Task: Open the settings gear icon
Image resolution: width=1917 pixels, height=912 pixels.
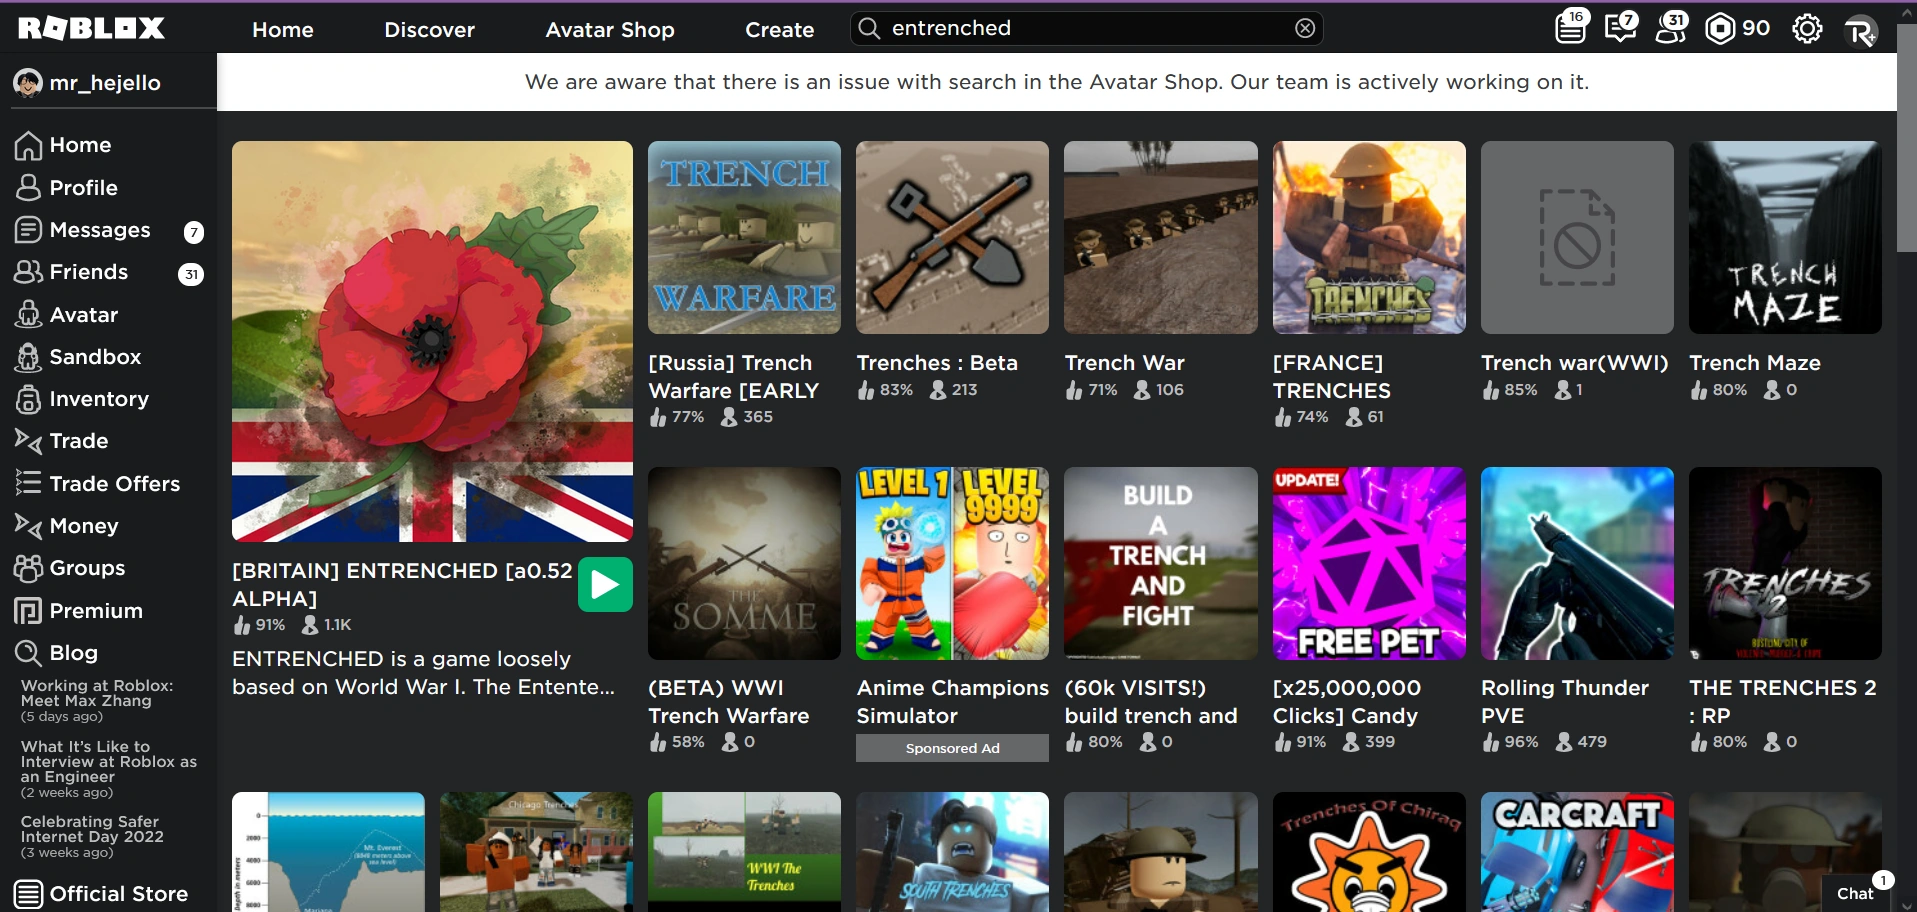Action: click(1806, 28)
